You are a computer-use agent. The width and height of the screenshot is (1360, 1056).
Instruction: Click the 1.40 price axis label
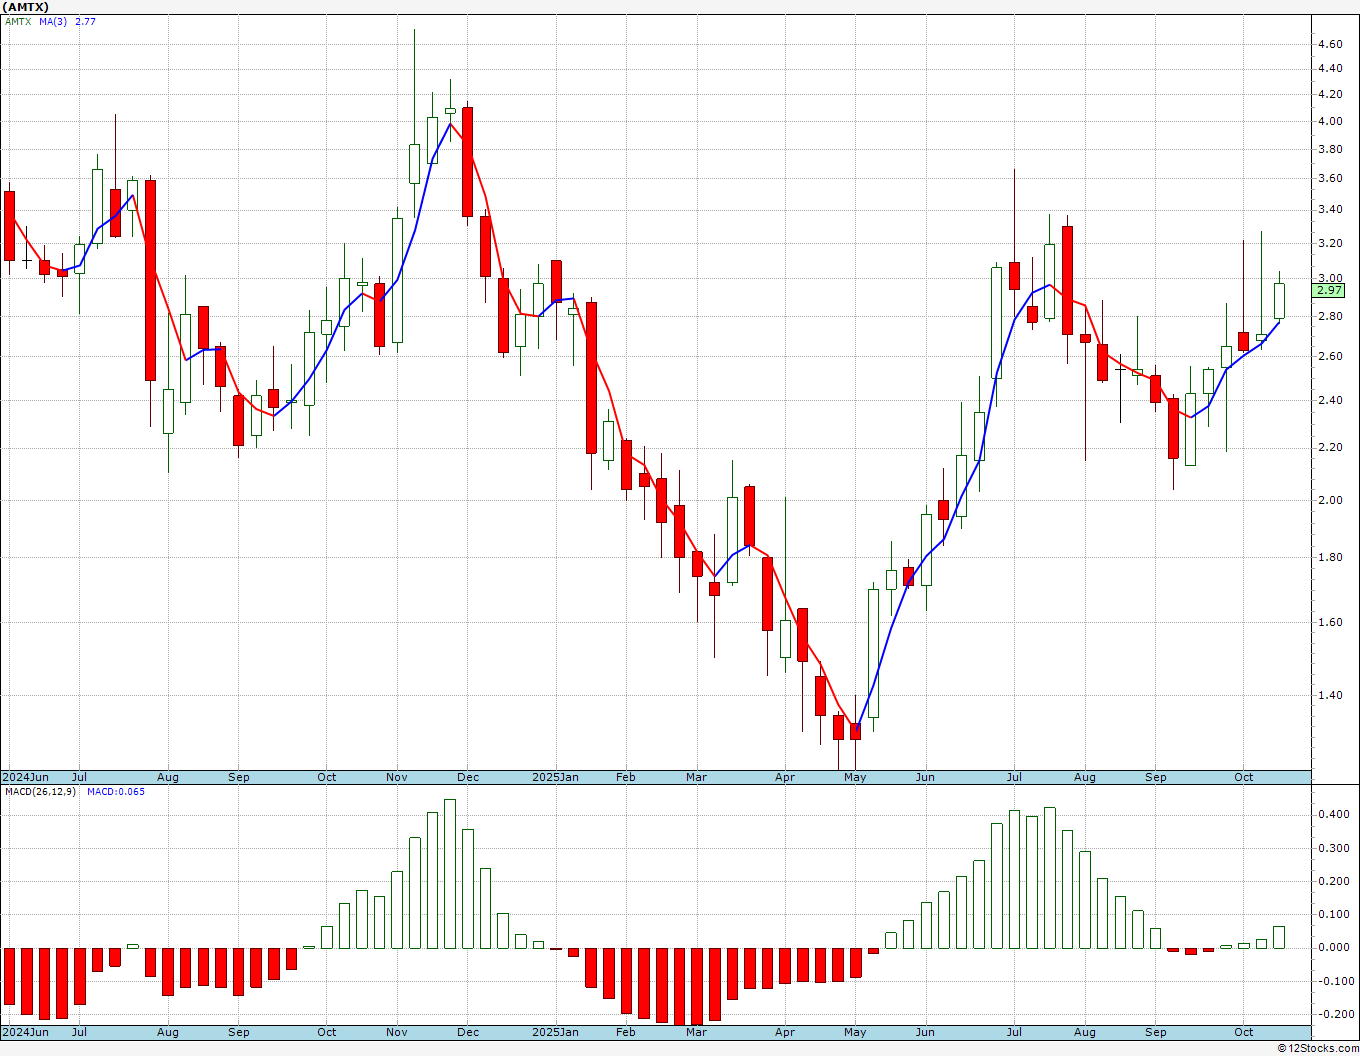click(x=1330, y=696)
